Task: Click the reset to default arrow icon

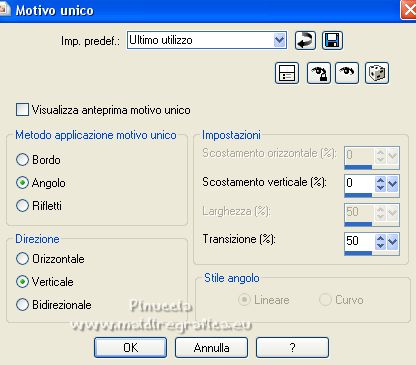Action: [305, 41]
